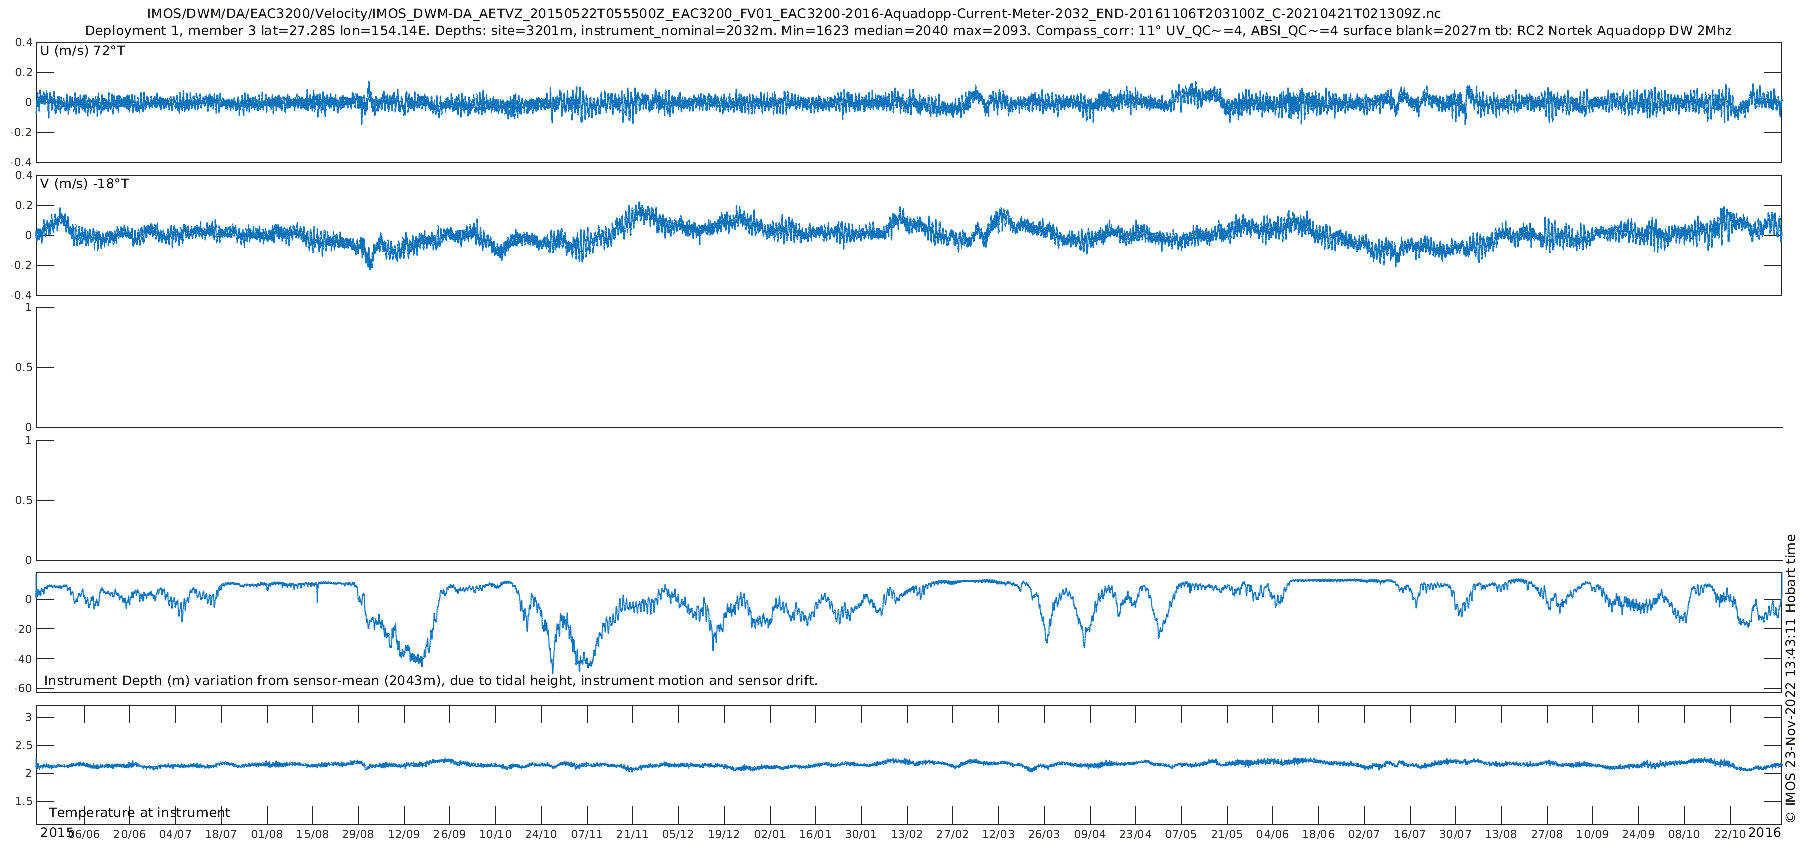Screen dimensions: 1800x850
Task: Click the 'Deployment 1, member 3' subtitle line
Action: 908,31
